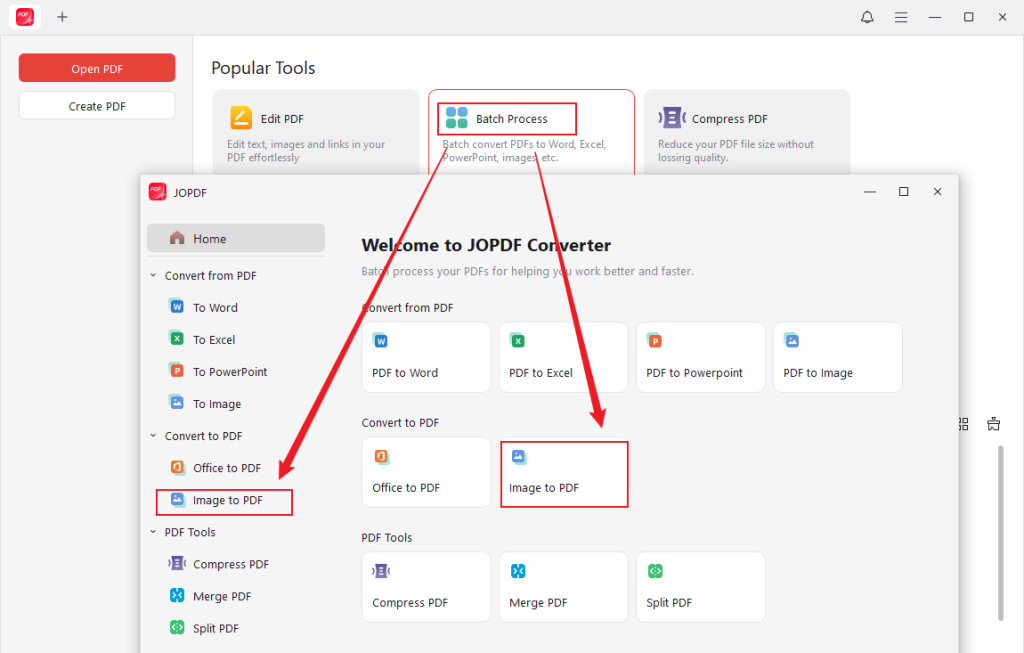
Task: Select the PDF to Word tool icon
Action: pos(379,340)
